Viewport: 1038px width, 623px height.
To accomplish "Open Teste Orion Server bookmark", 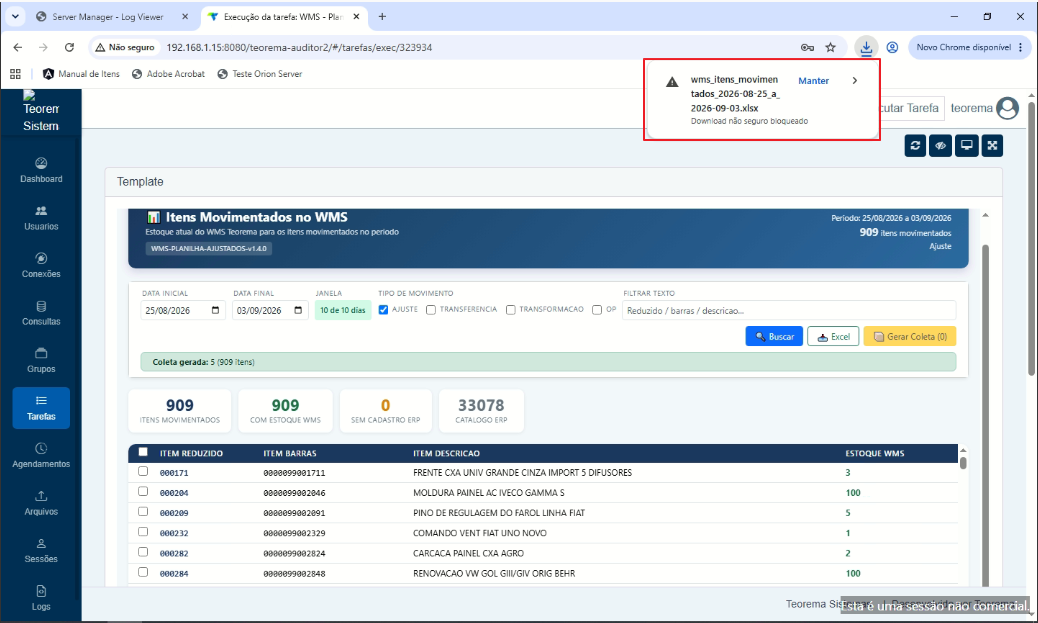I will click(x=260, y=74).
